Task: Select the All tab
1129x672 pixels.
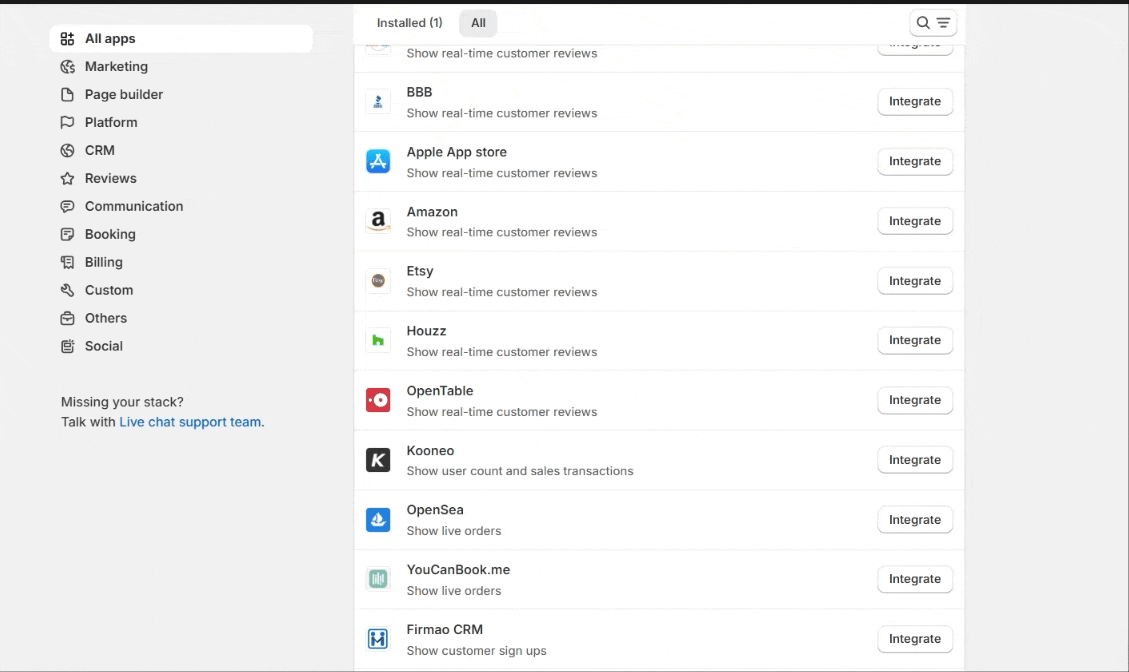Action: (x=478, y=23)
